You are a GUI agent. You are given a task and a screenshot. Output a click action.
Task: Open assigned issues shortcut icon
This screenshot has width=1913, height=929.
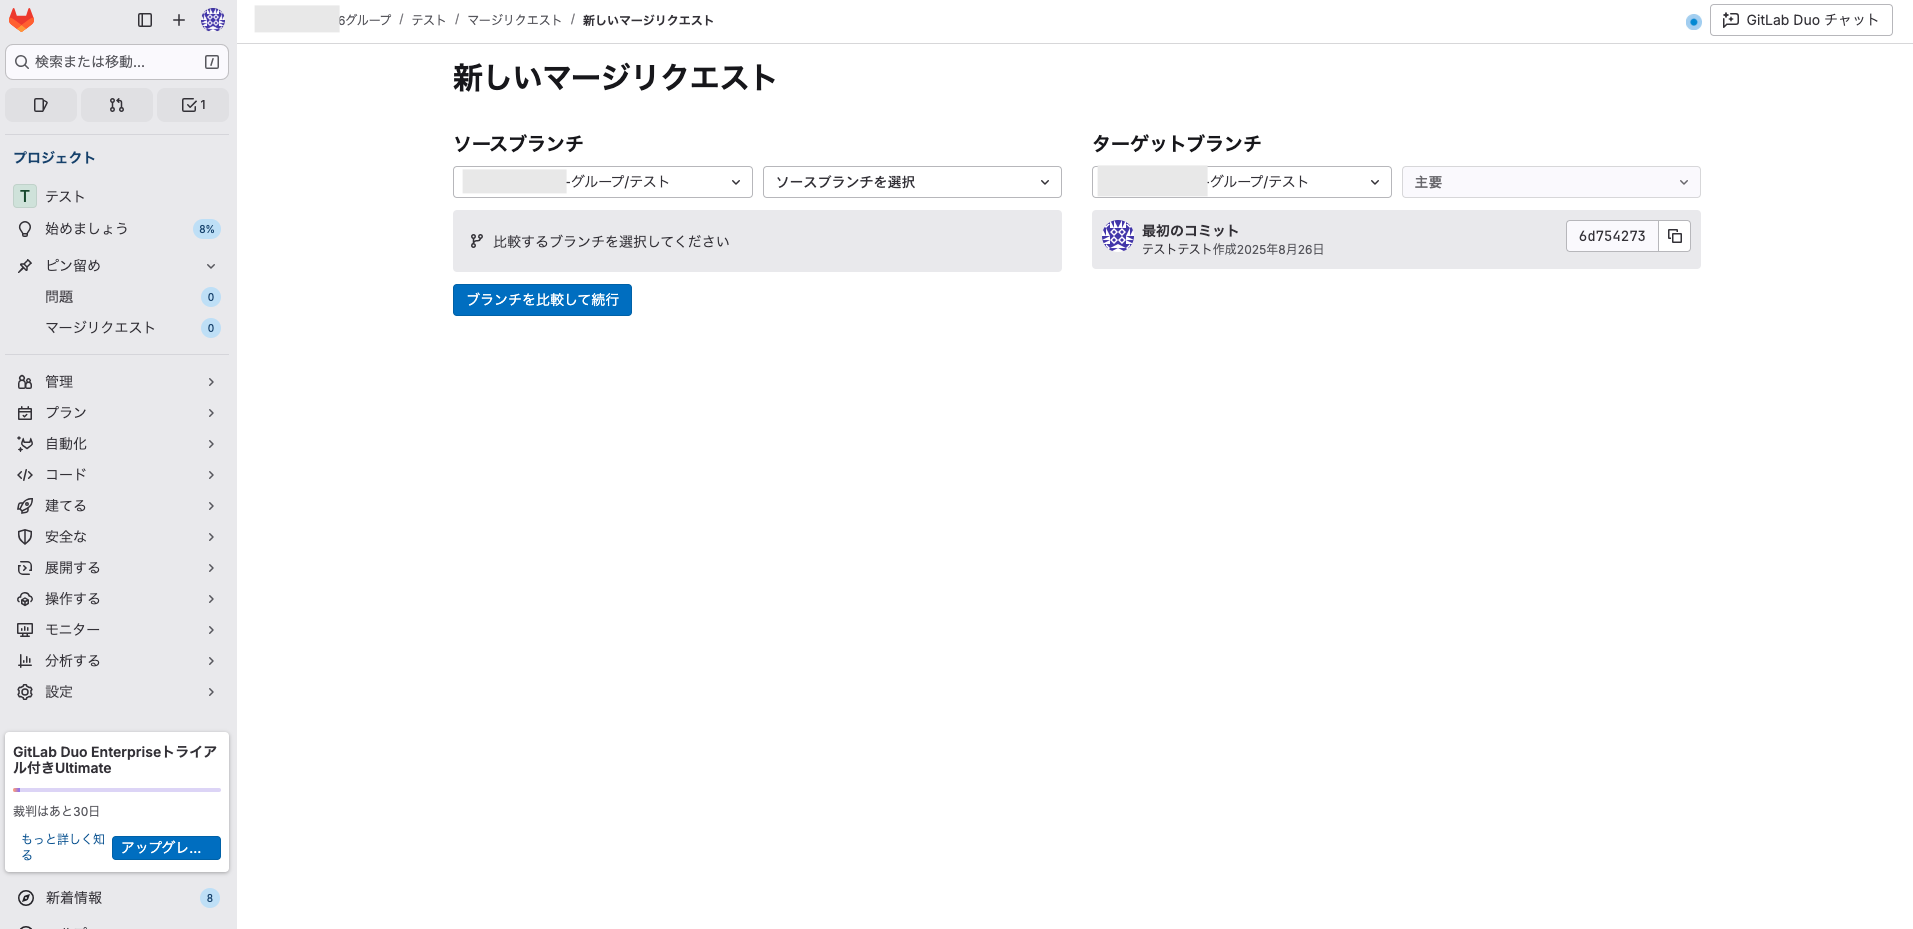(41, 105)
